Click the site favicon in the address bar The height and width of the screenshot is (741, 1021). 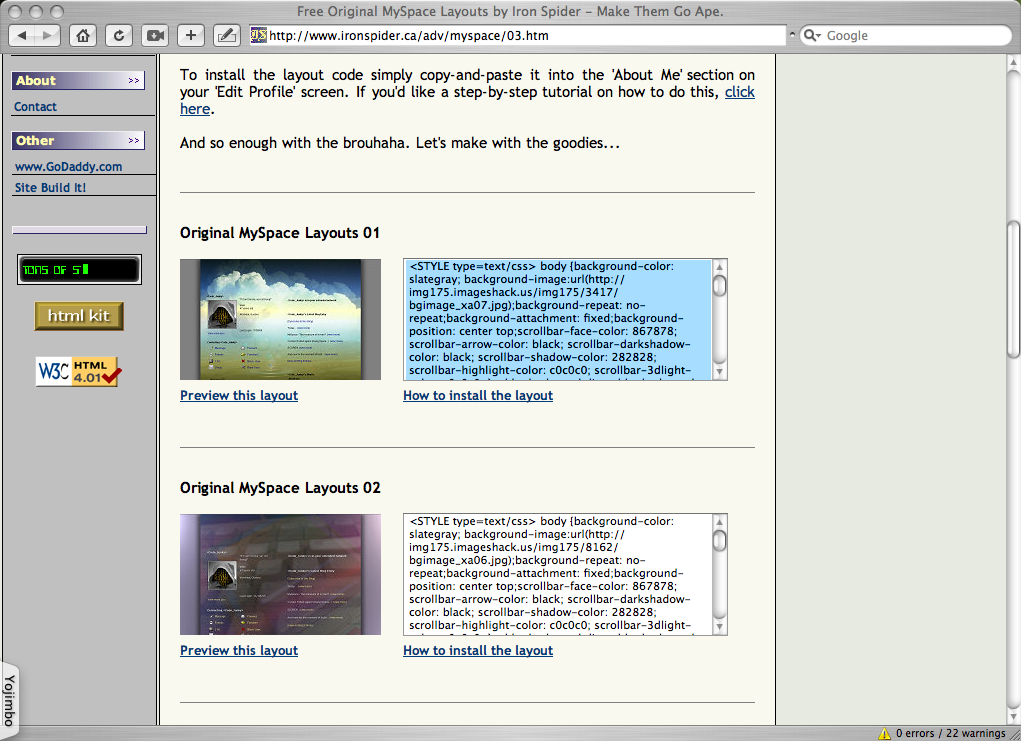[x=259, y=35]
